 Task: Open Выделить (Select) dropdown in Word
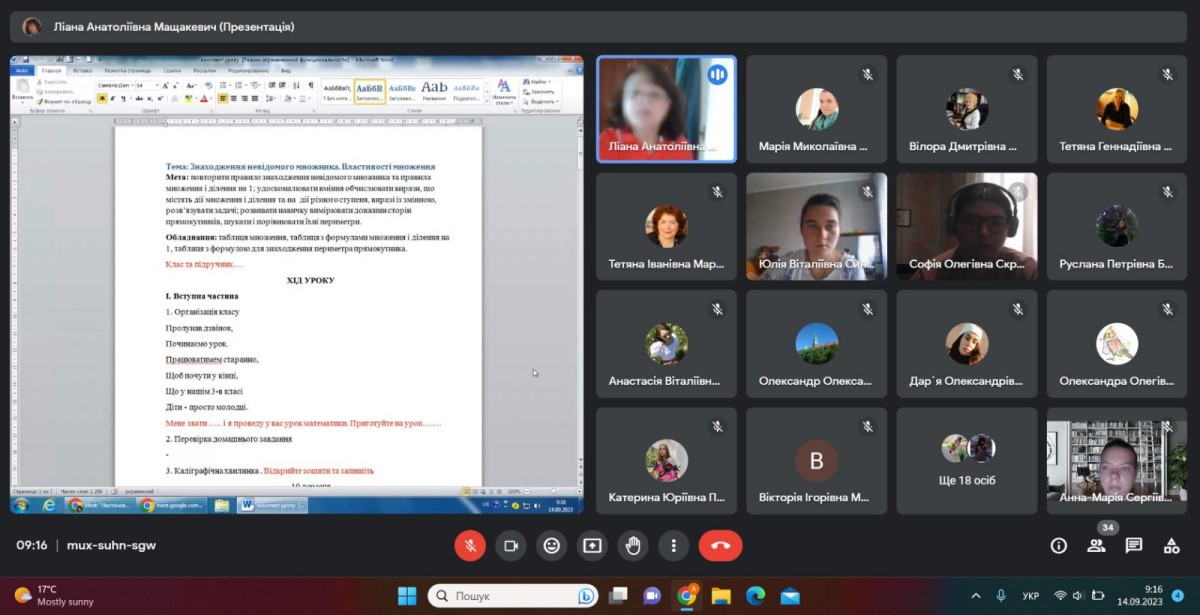coord(540,101)
